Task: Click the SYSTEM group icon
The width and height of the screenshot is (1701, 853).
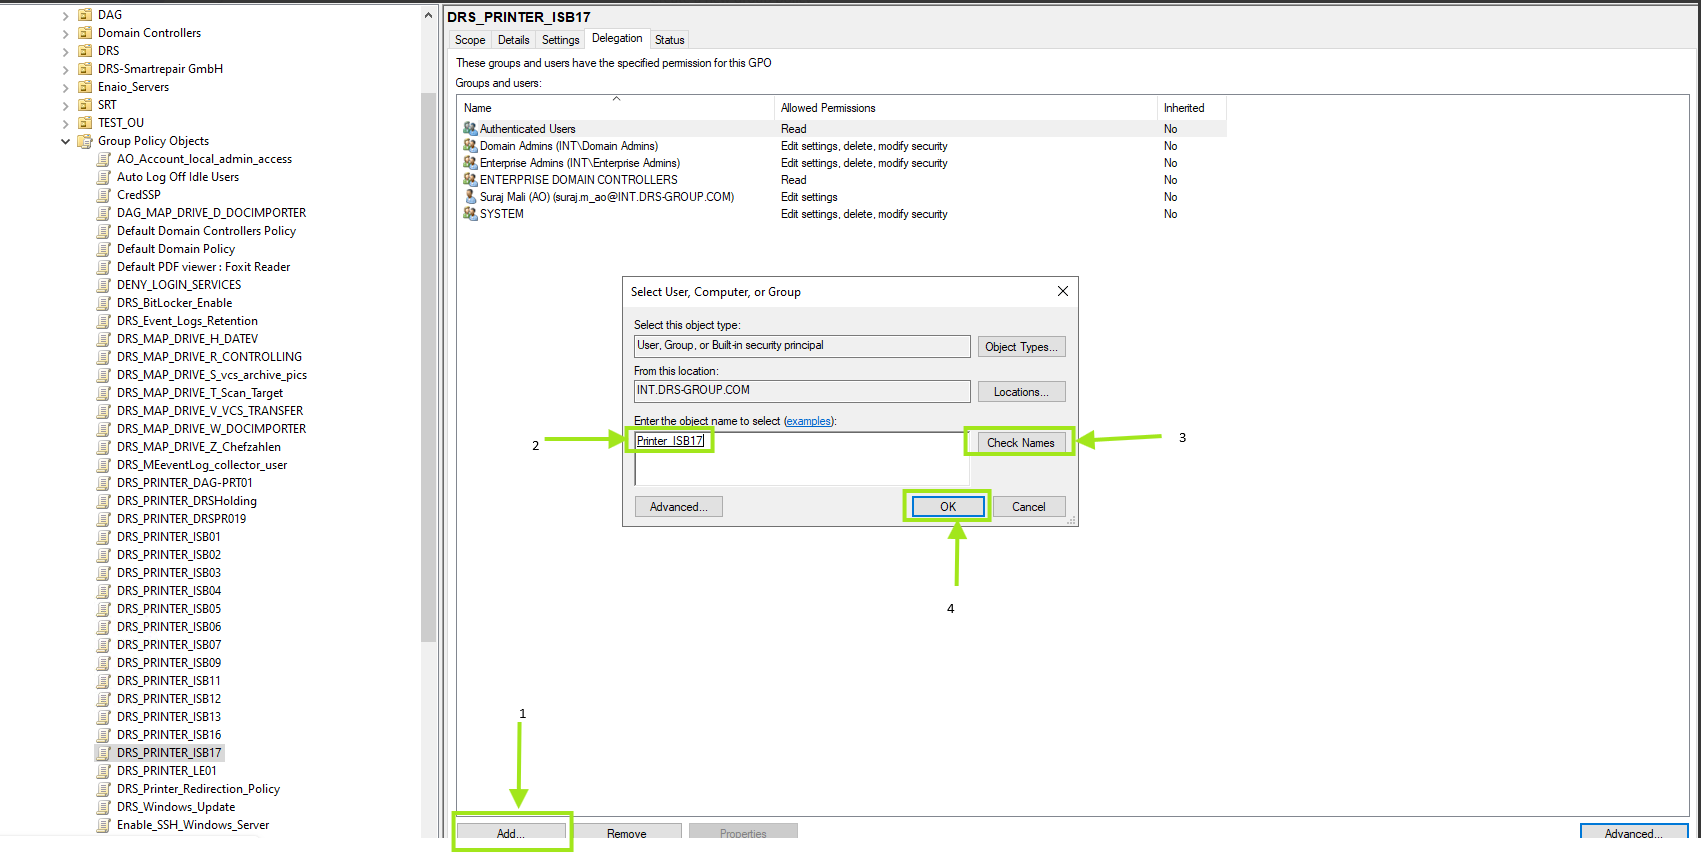Action: click(x=469, y=214)
